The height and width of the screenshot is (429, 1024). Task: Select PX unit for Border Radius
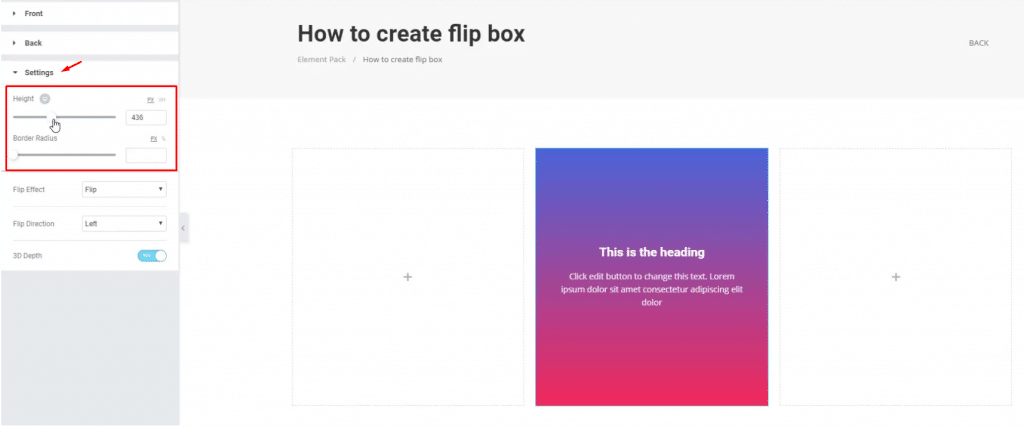(154, 139)
